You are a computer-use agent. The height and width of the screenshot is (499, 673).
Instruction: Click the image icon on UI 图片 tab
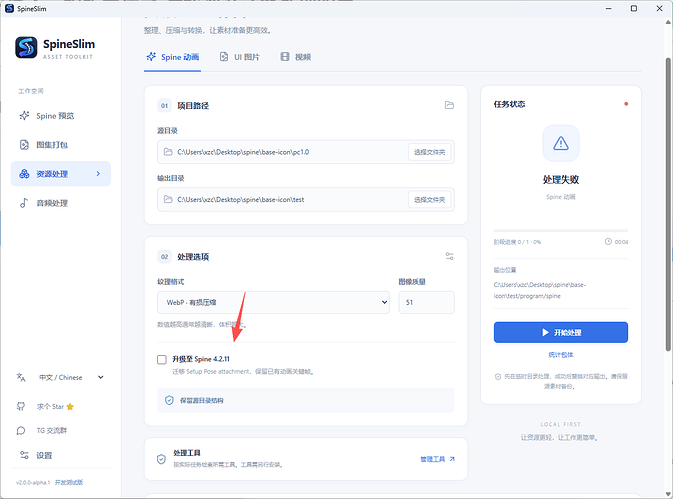[x=224, y=57]
